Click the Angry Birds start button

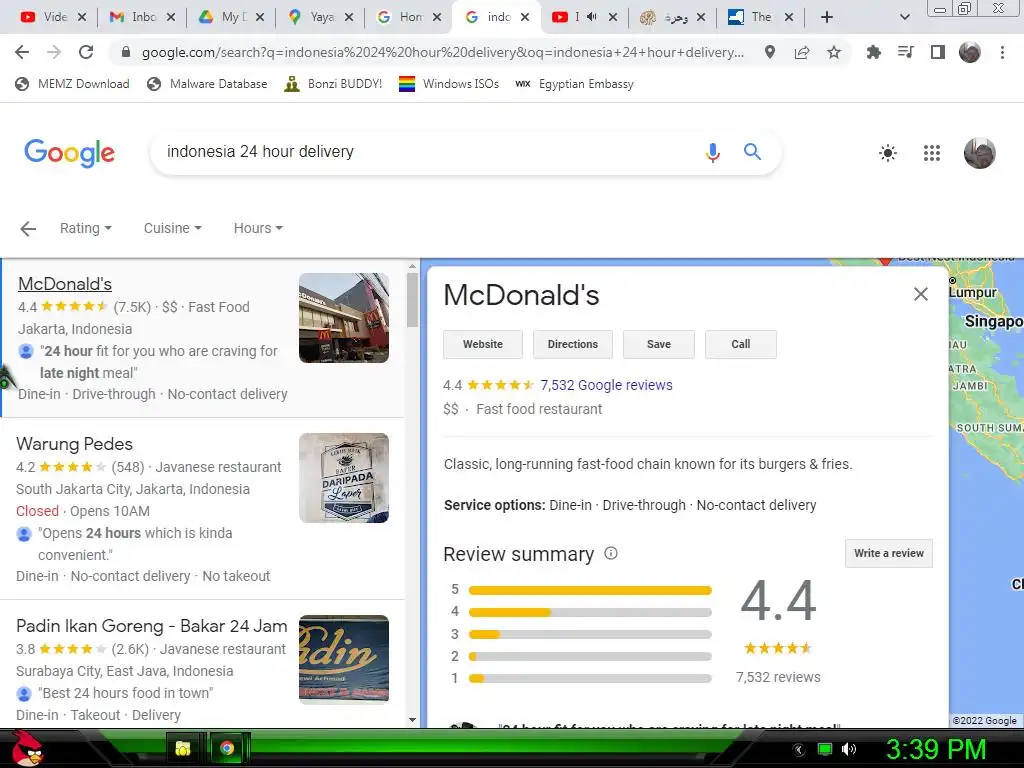[26, 748]
